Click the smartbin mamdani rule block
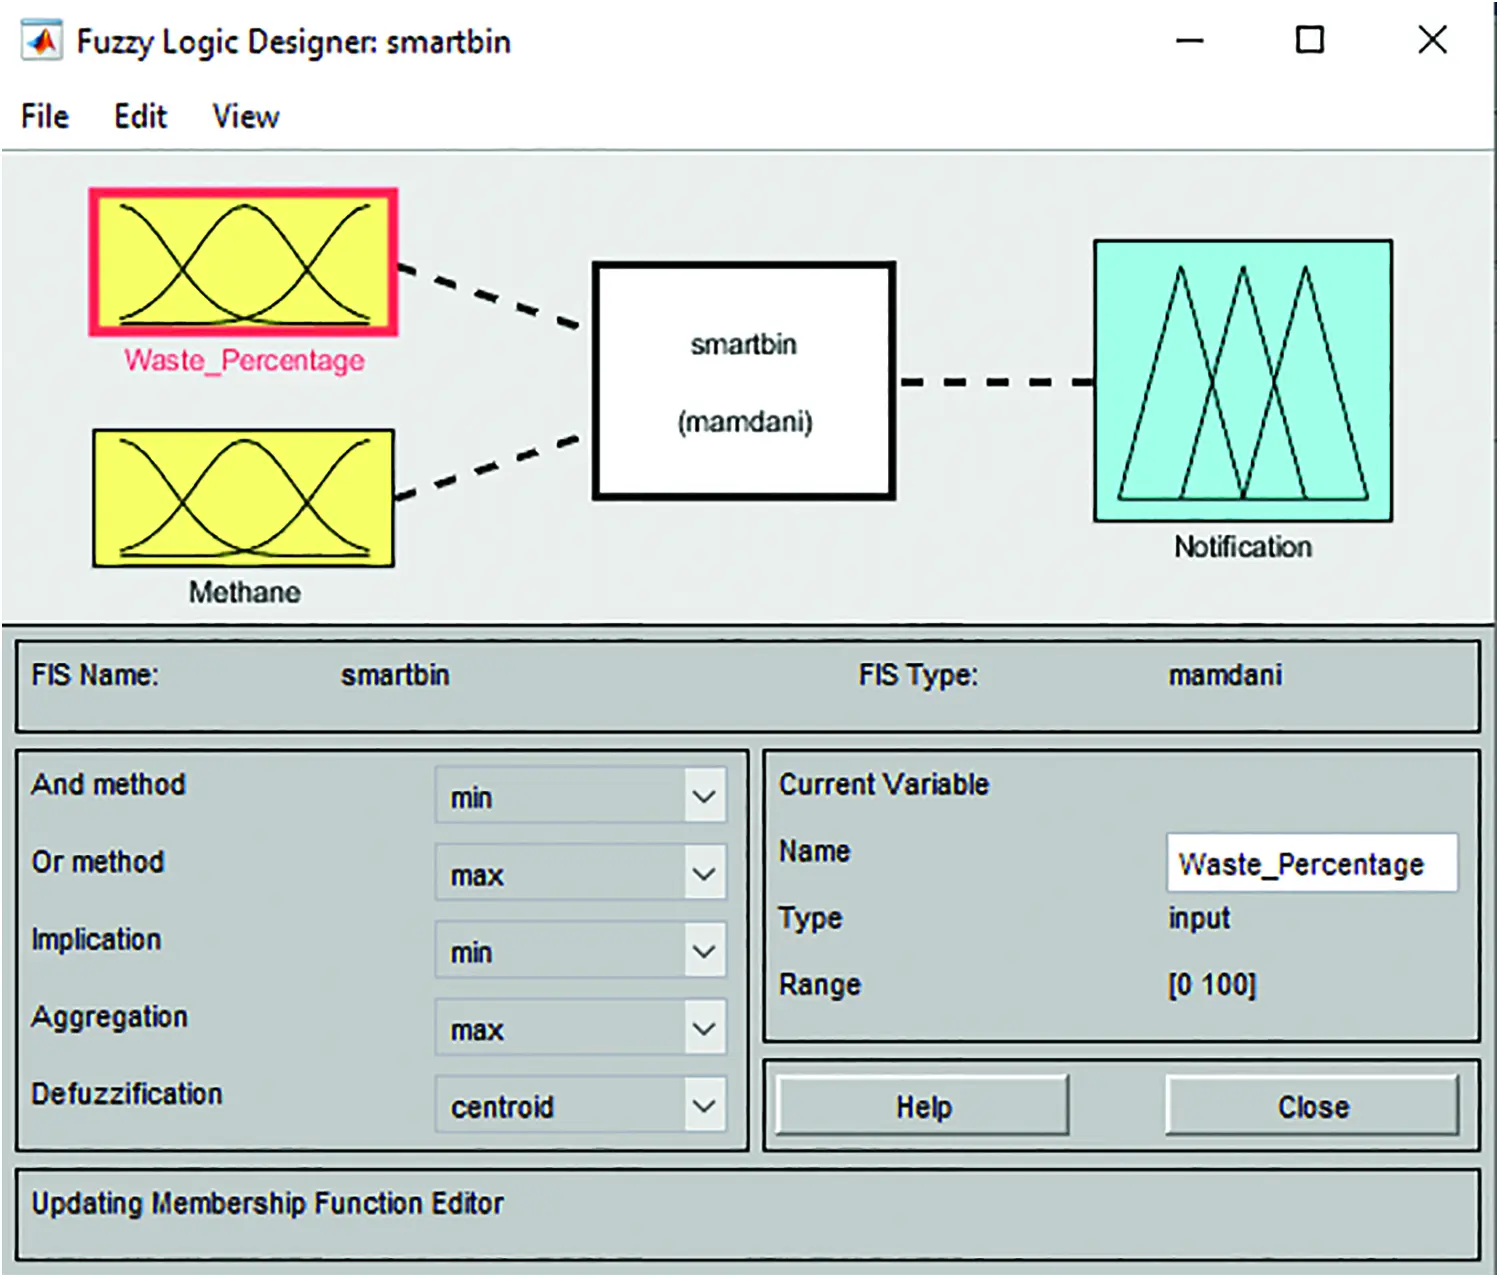 click(x=744, y=381)
